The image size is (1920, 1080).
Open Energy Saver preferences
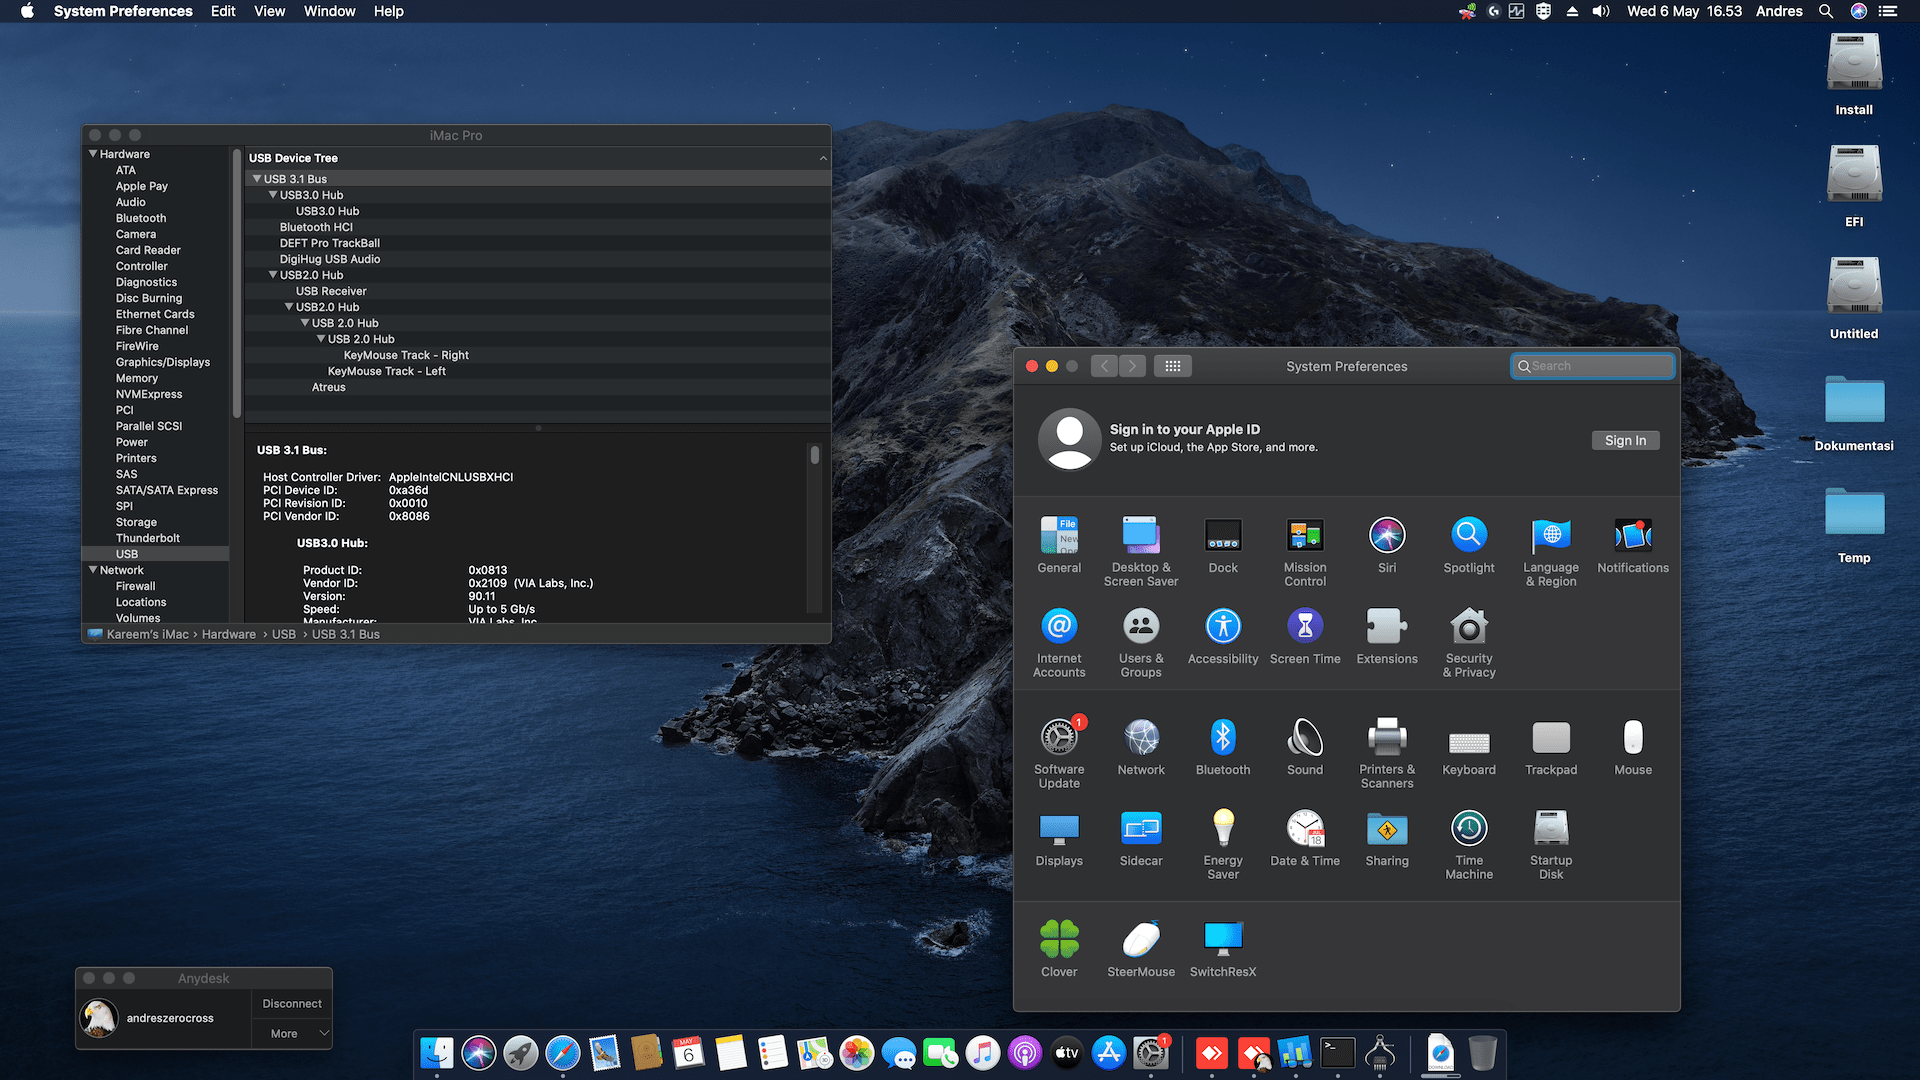tap(1223, 844)
